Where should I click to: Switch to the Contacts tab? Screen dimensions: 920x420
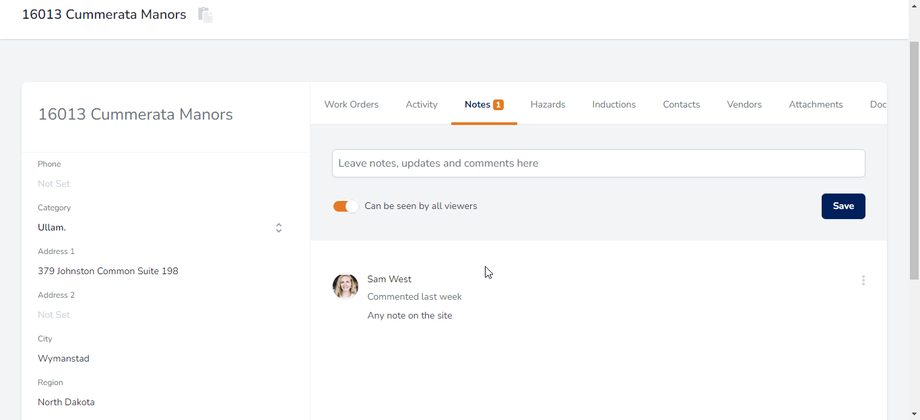pos(681,104)
